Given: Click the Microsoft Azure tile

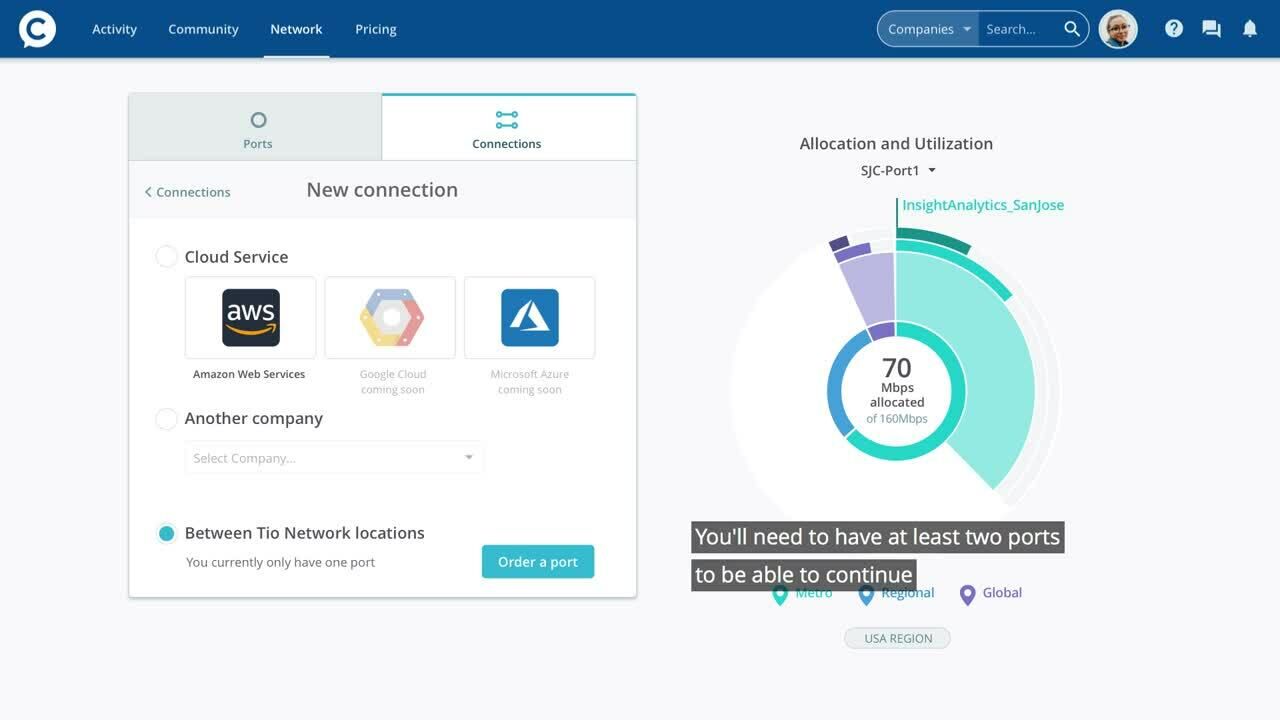Looking at the screenshot, I should point(529,318).
